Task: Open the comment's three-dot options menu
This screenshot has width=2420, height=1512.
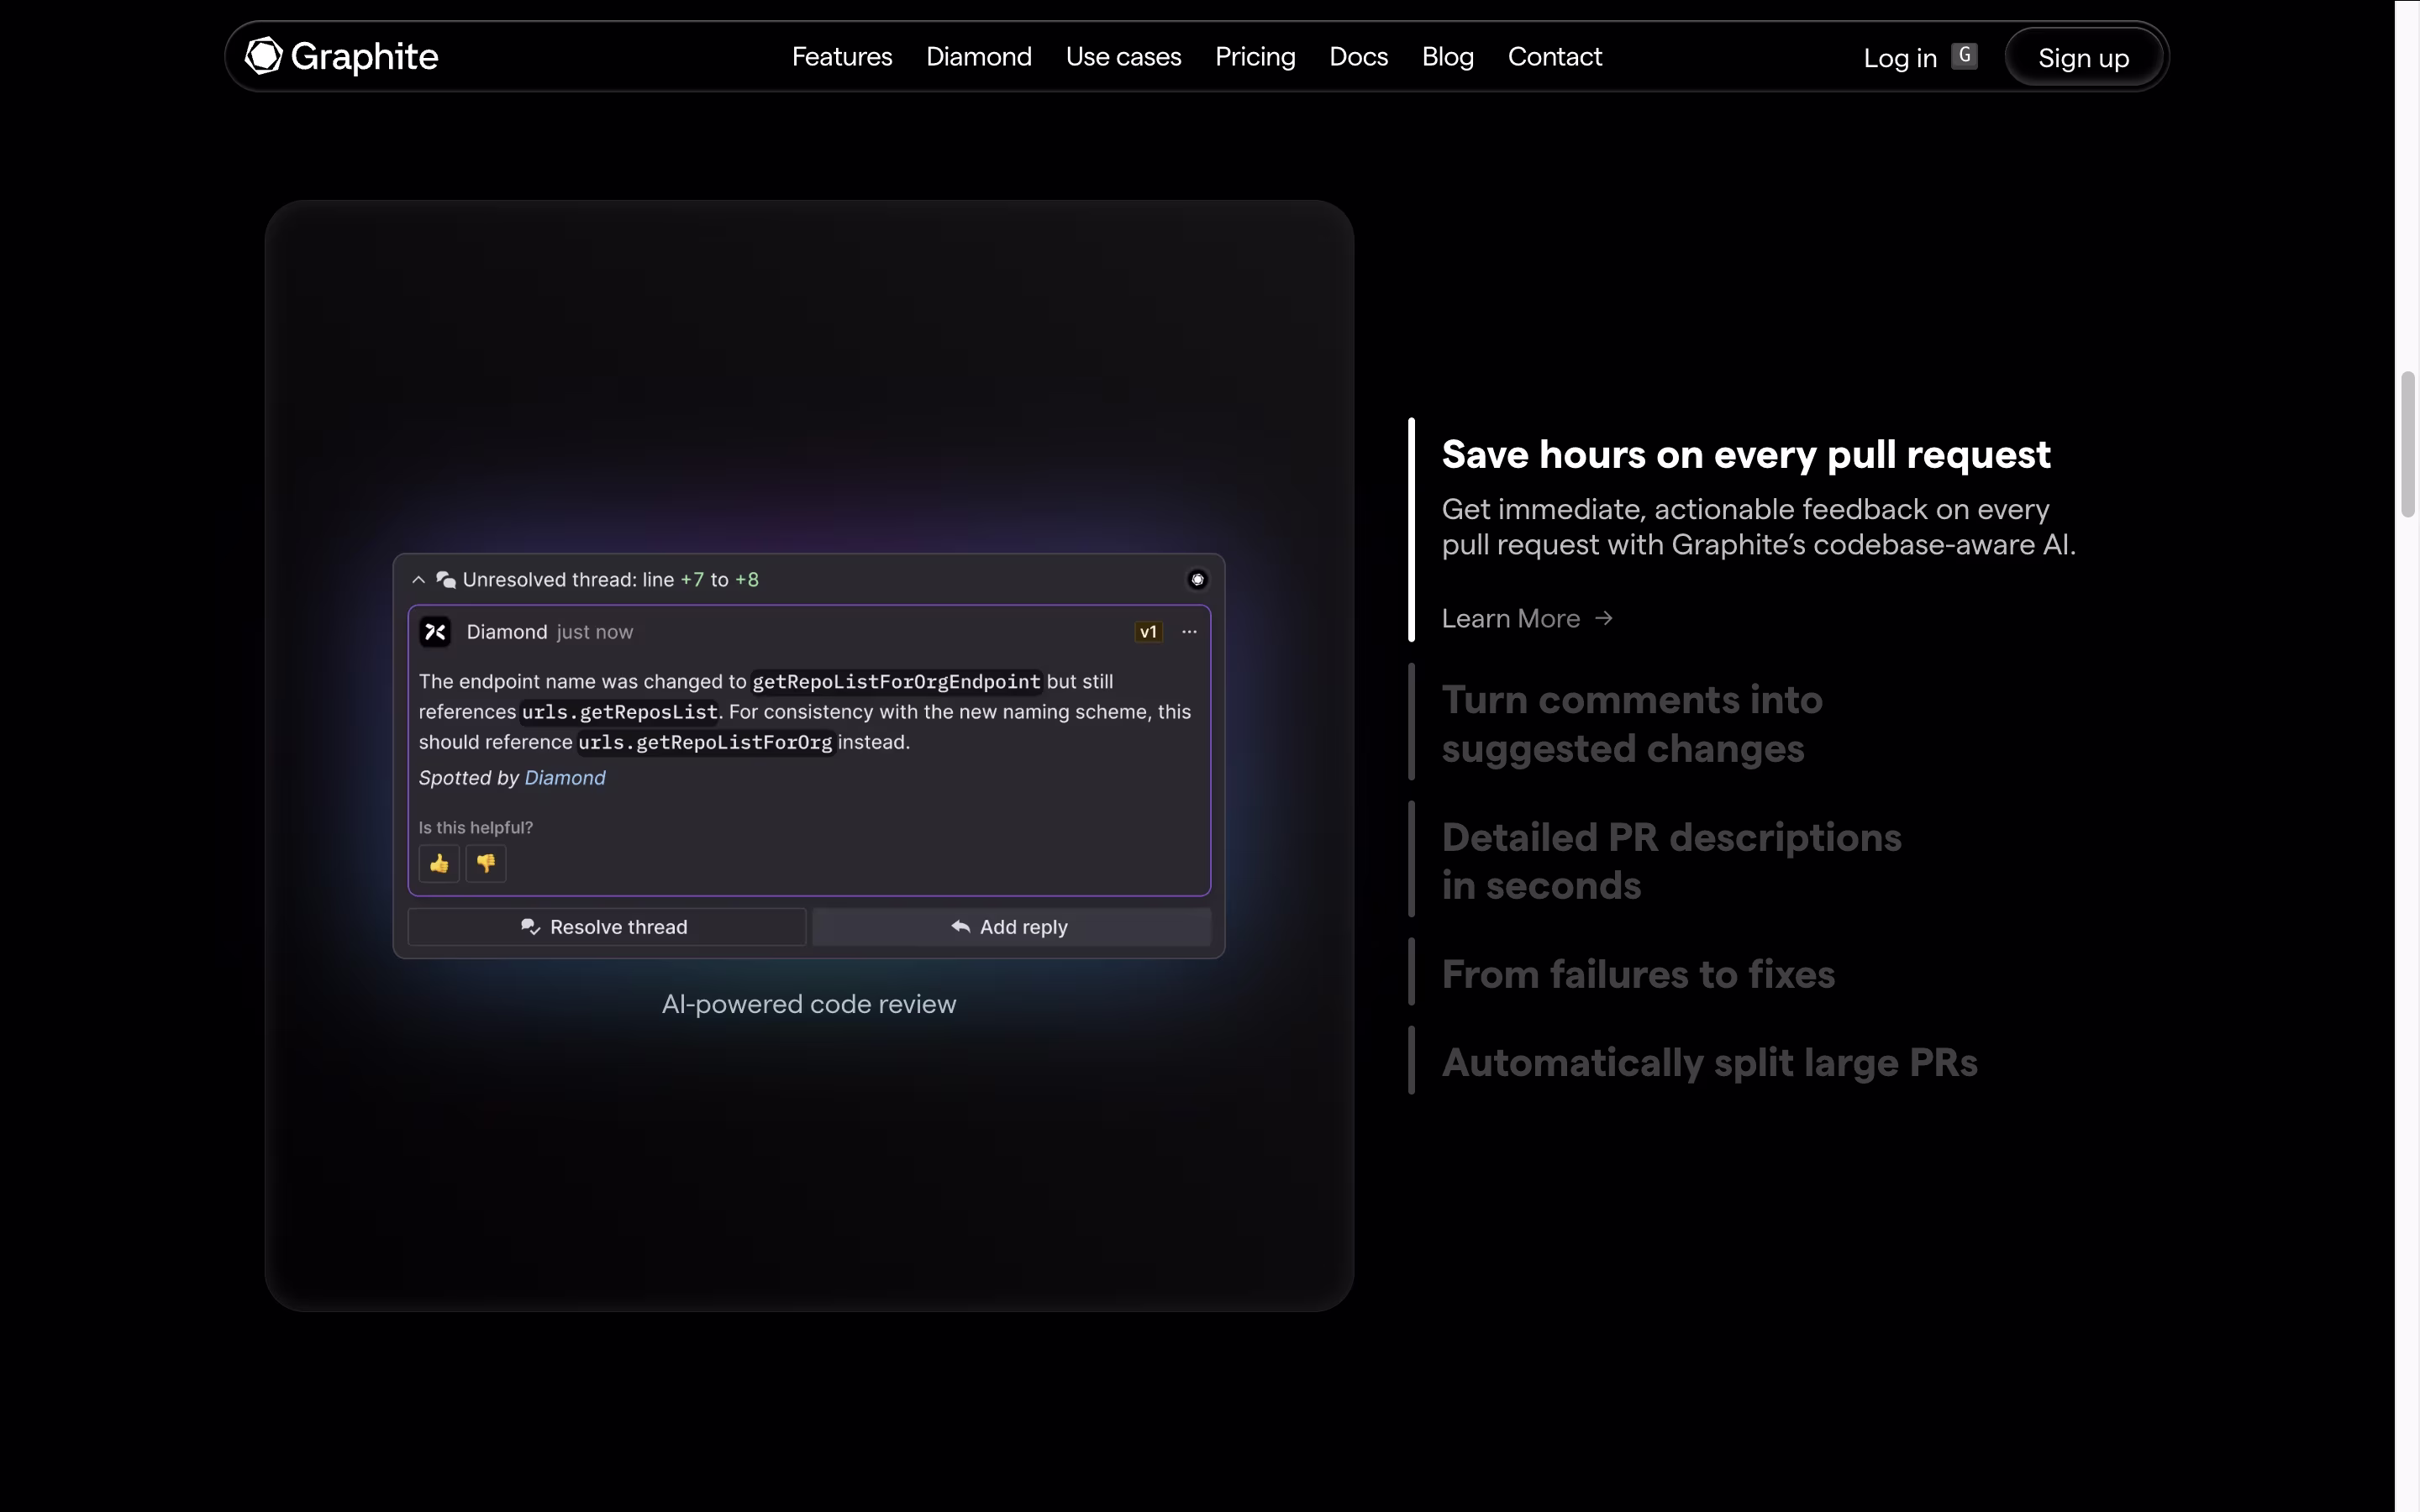Action: point(1189,632)
